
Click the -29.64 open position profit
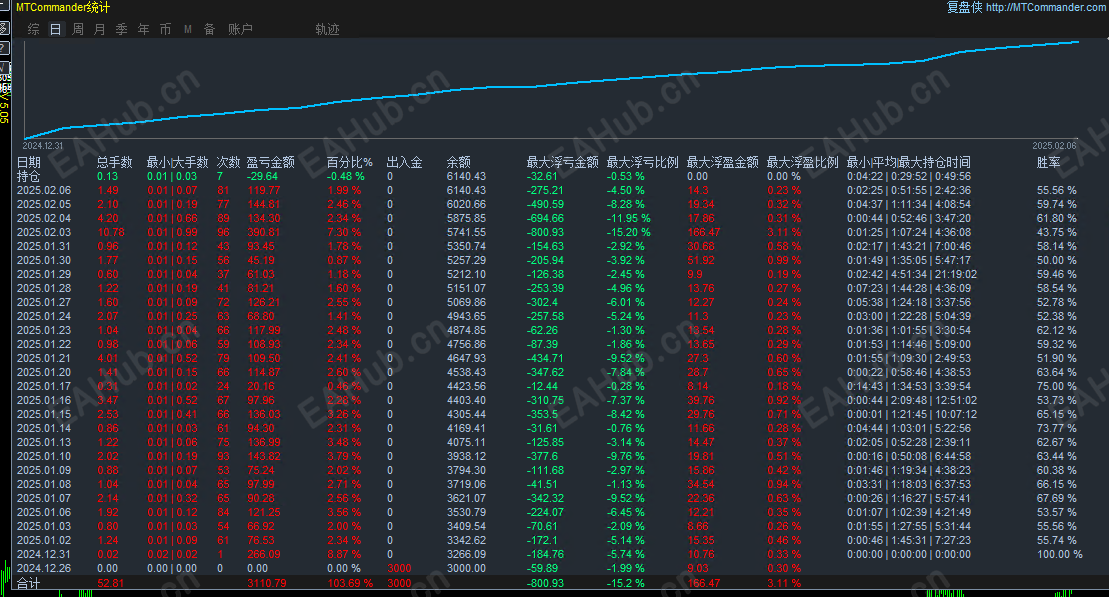pyautogui.click(x=262, y=176)
